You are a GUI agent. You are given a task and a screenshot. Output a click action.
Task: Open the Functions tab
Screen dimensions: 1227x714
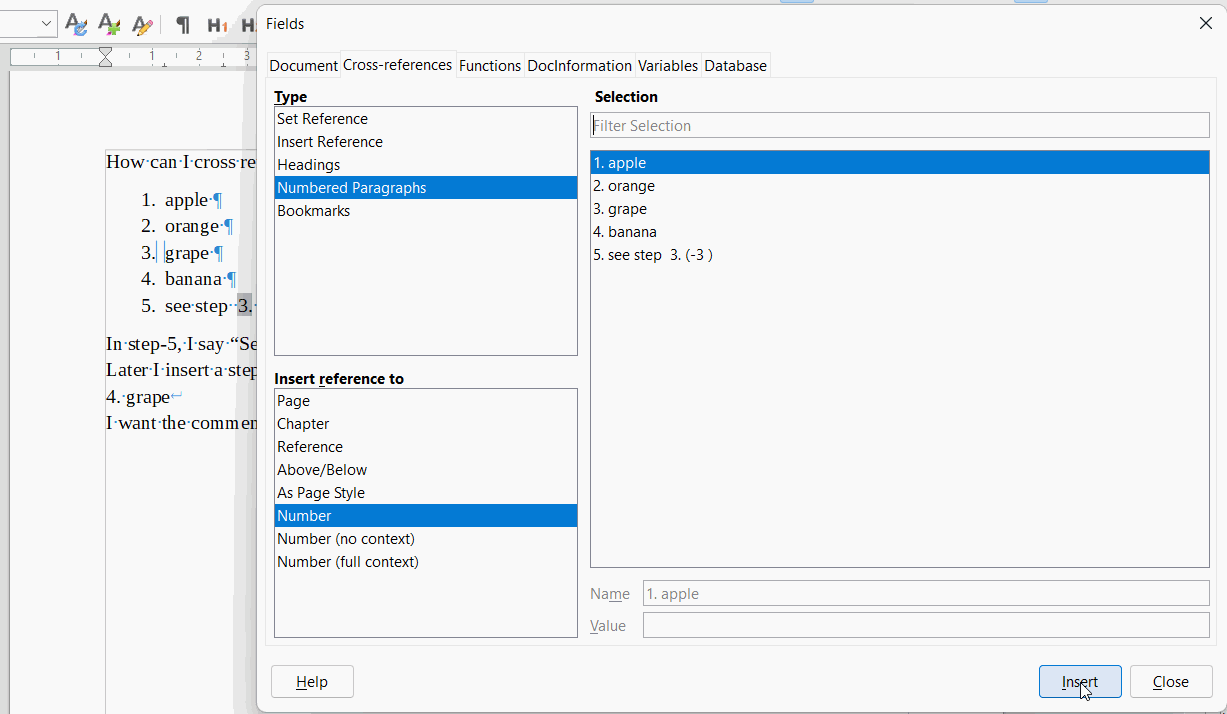coord(489,66)
